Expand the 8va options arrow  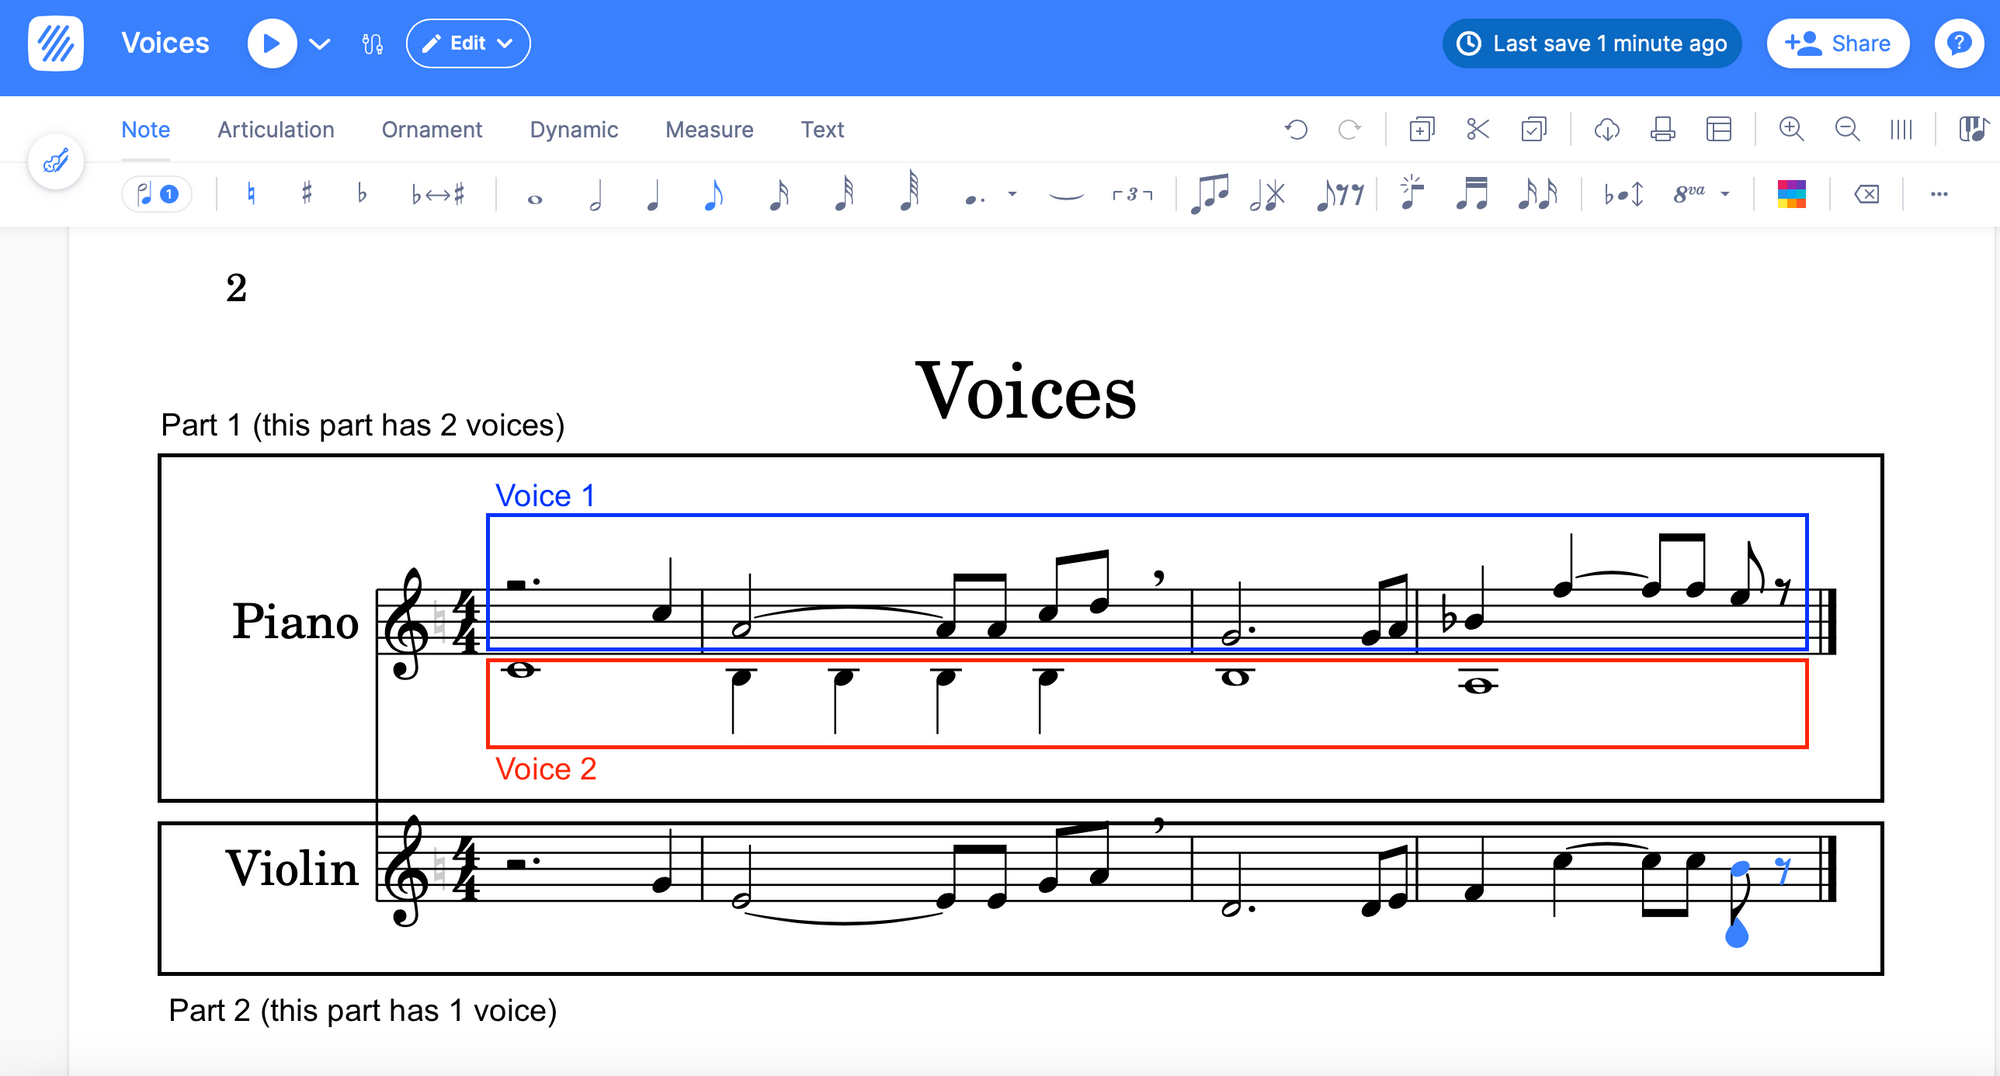pyautogui.click(x=1725, y=194)
